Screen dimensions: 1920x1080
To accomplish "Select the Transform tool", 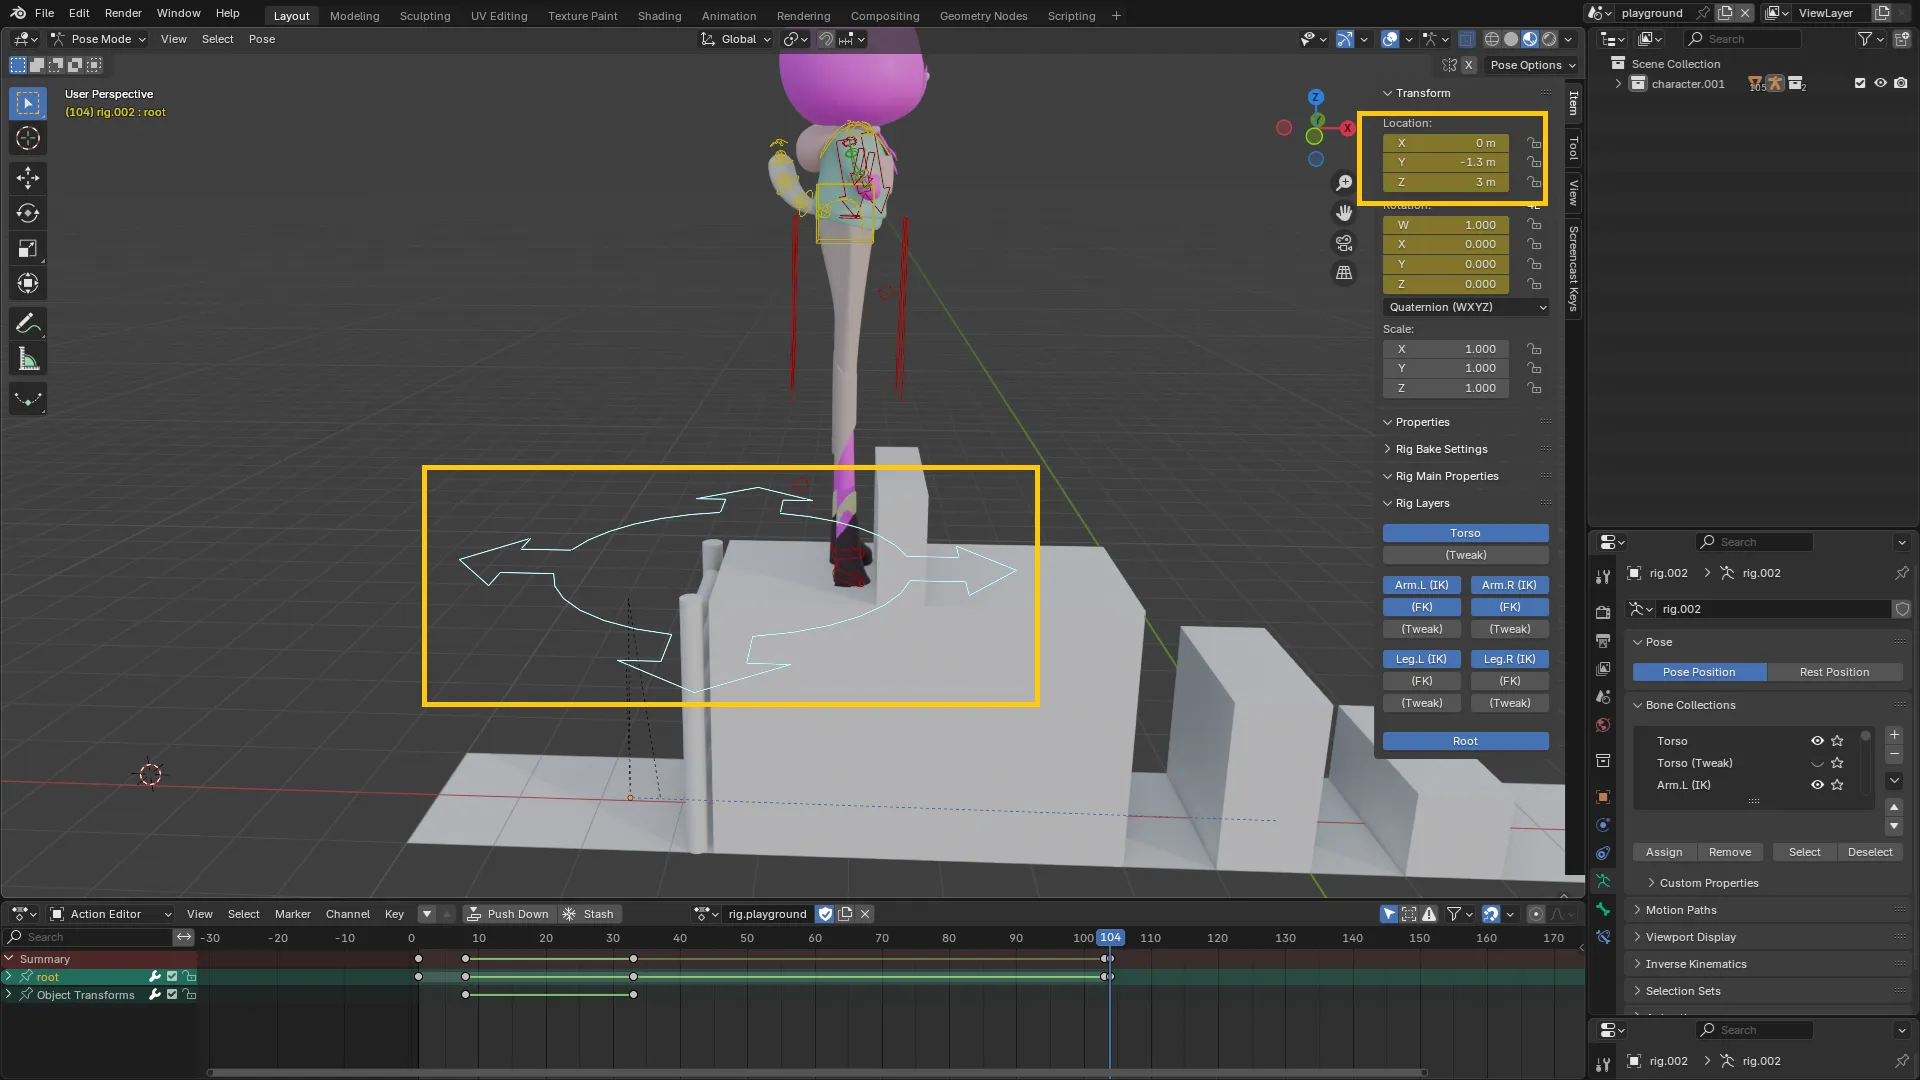I will point(28,283).
